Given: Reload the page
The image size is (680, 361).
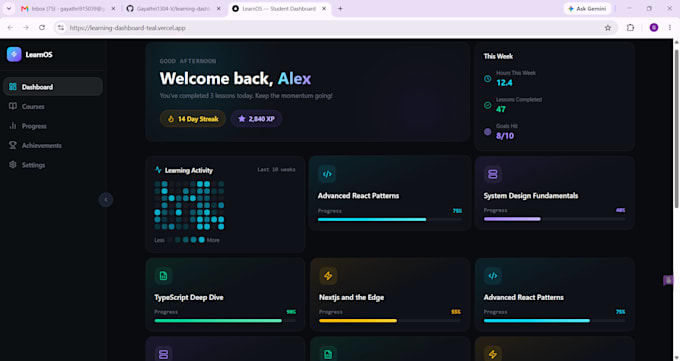Looking at the screenshot, I should (42, 28).
